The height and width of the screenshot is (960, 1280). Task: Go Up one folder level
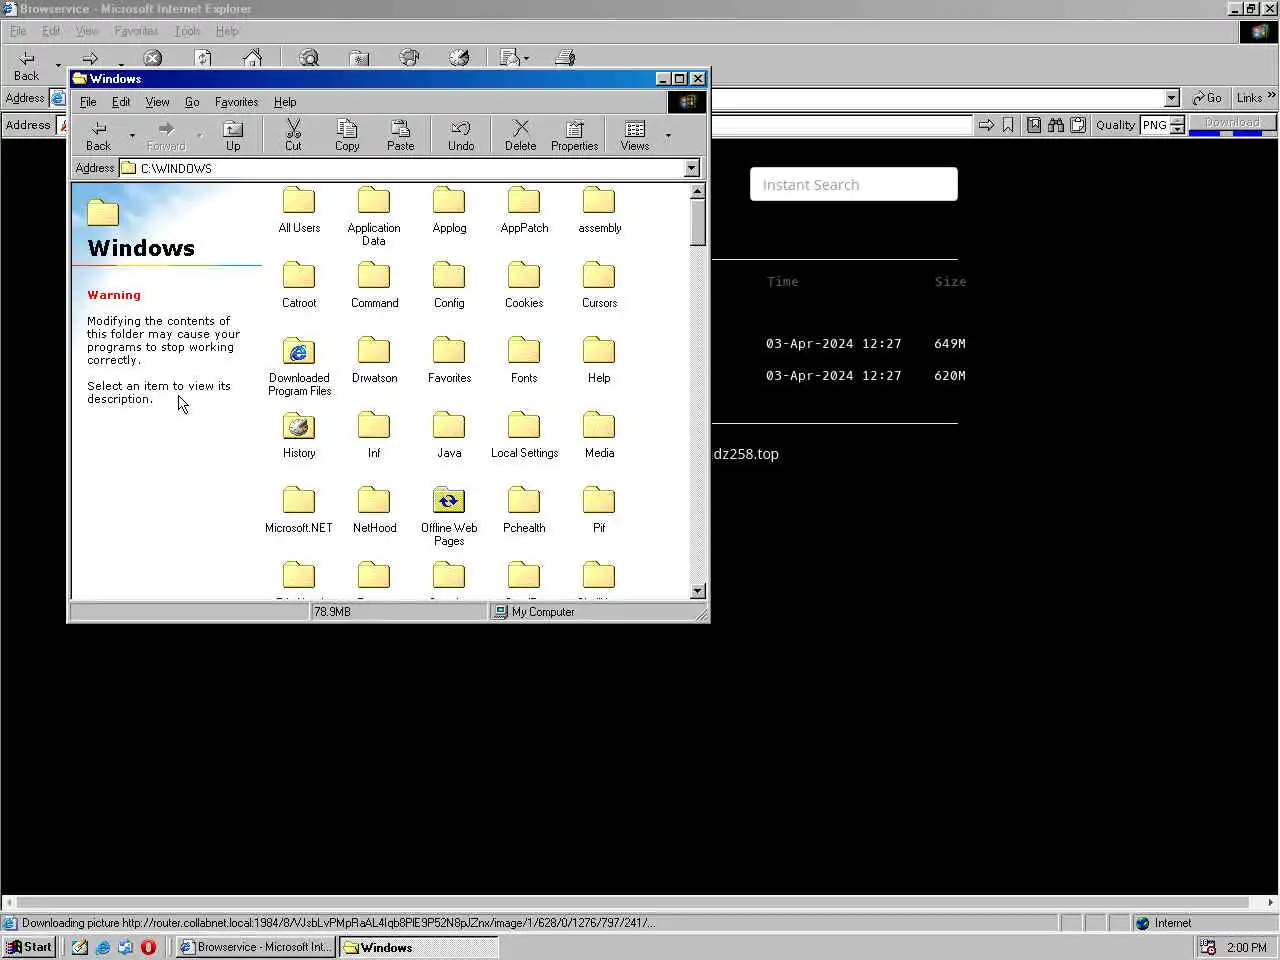point(233,135)
